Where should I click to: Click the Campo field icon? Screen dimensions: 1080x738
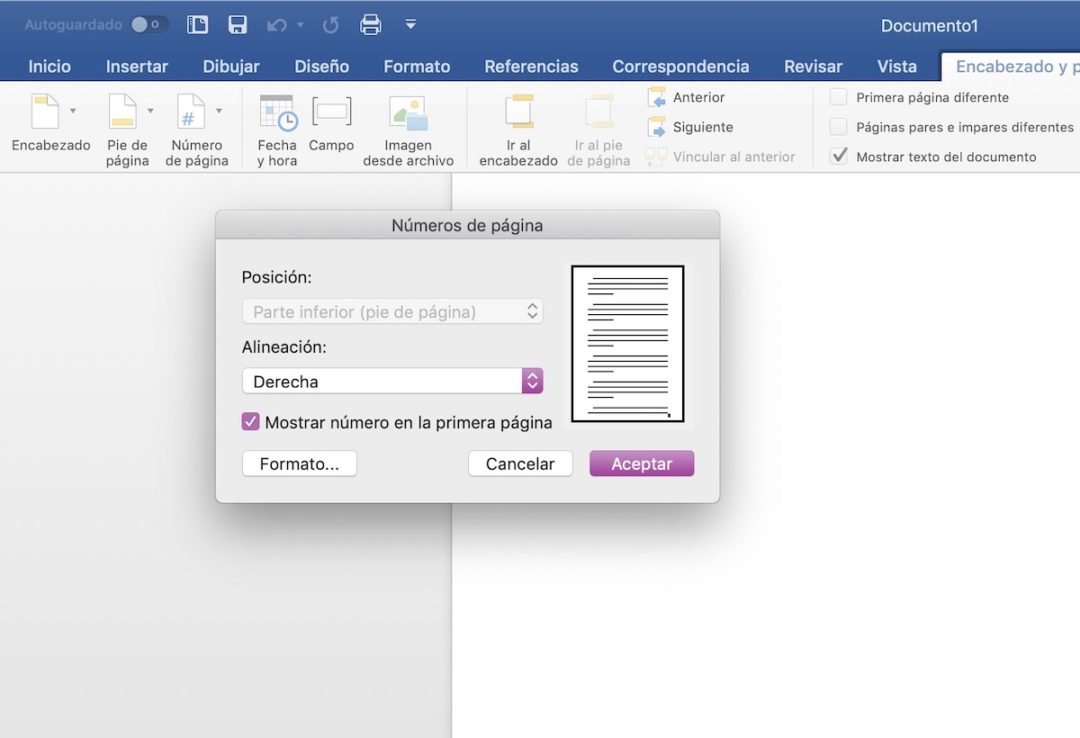[331, 111]
